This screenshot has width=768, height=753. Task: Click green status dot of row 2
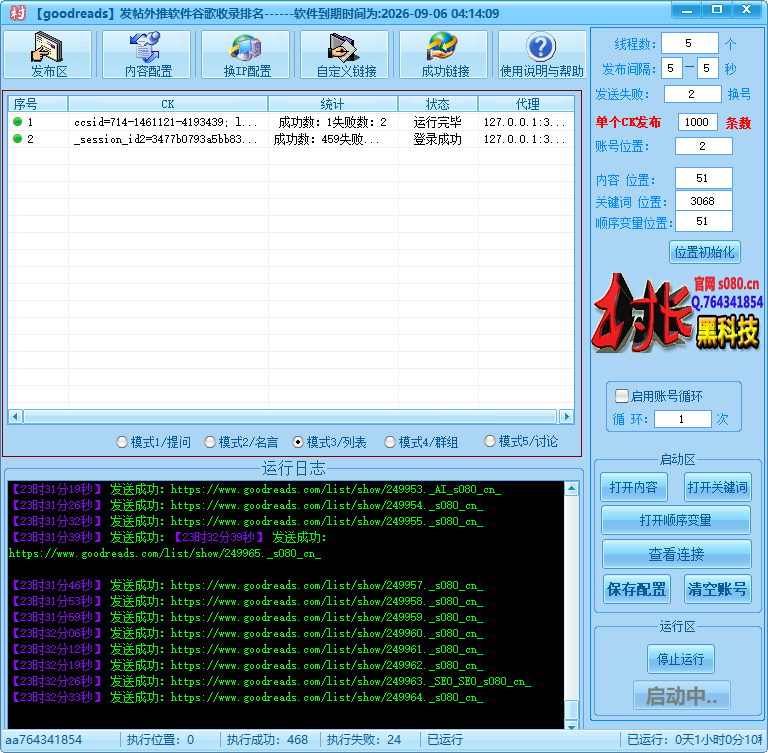18,139
